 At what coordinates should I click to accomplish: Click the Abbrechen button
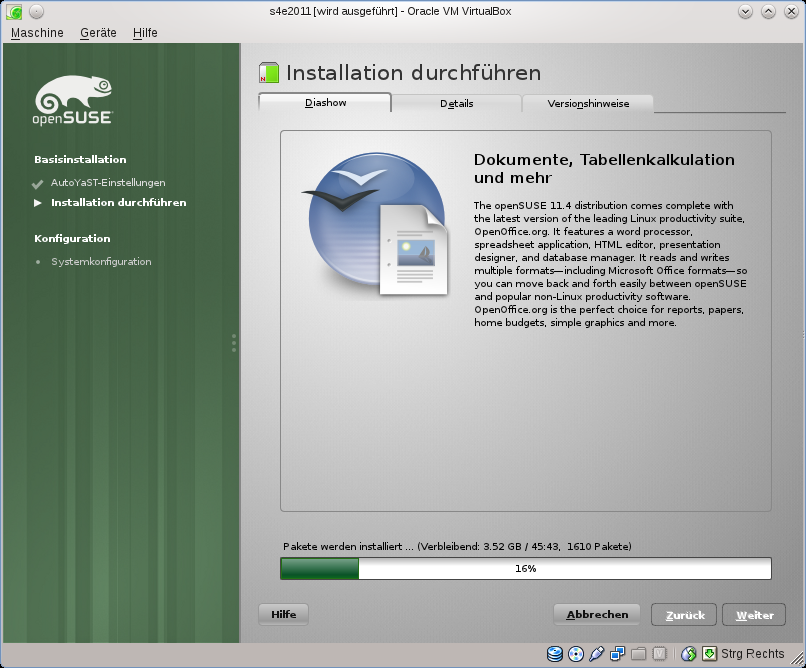point(597,615)
